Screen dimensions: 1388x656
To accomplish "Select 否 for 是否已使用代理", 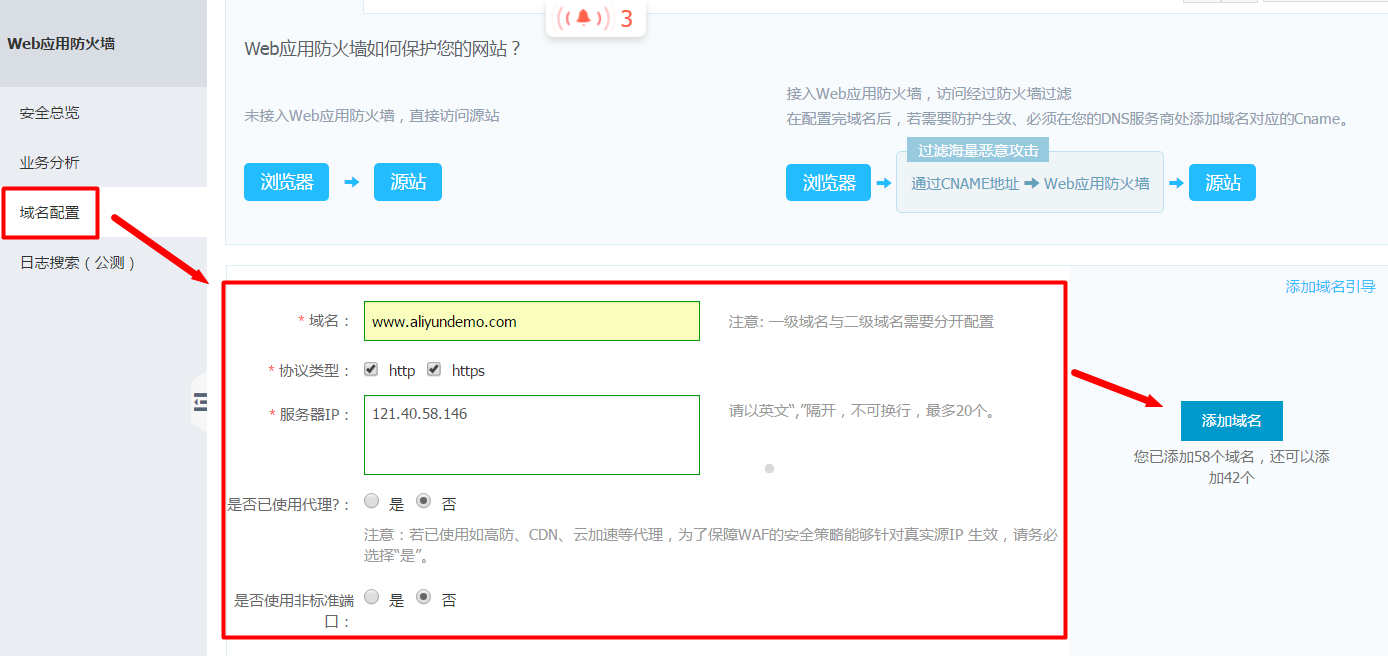I will pyautogui.click(x=424, y=500).
